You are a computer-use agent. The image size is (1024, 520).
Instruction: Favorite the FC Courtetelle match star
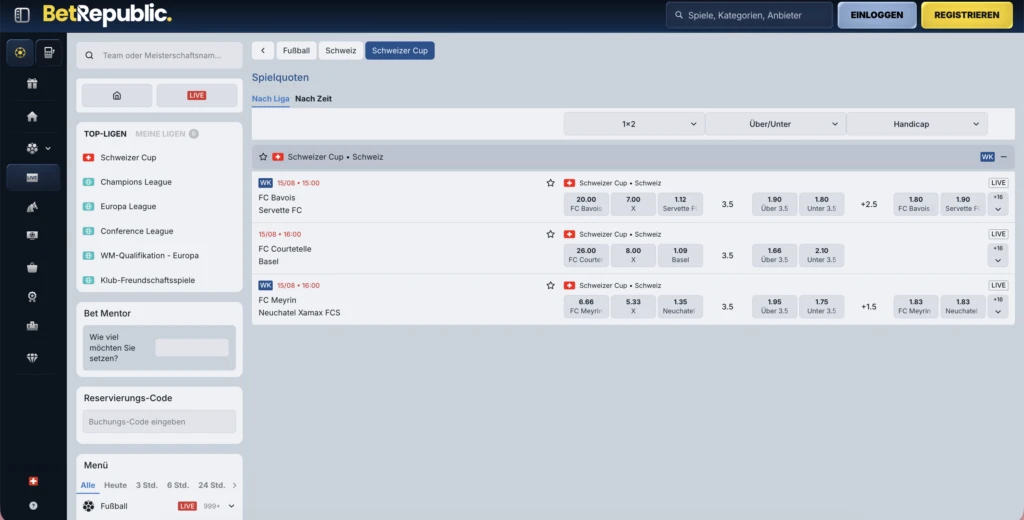(x=551, y=234)
